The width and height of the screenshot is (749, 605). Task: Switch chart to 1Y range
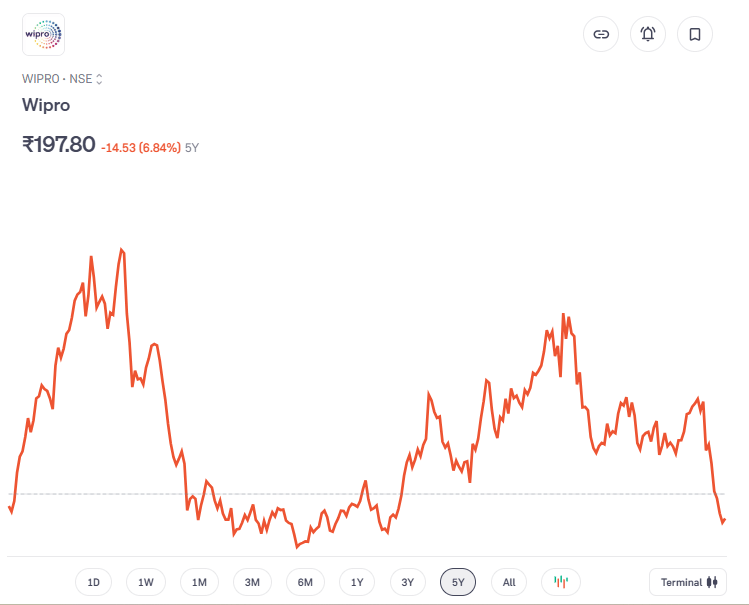tap(357, 582)
